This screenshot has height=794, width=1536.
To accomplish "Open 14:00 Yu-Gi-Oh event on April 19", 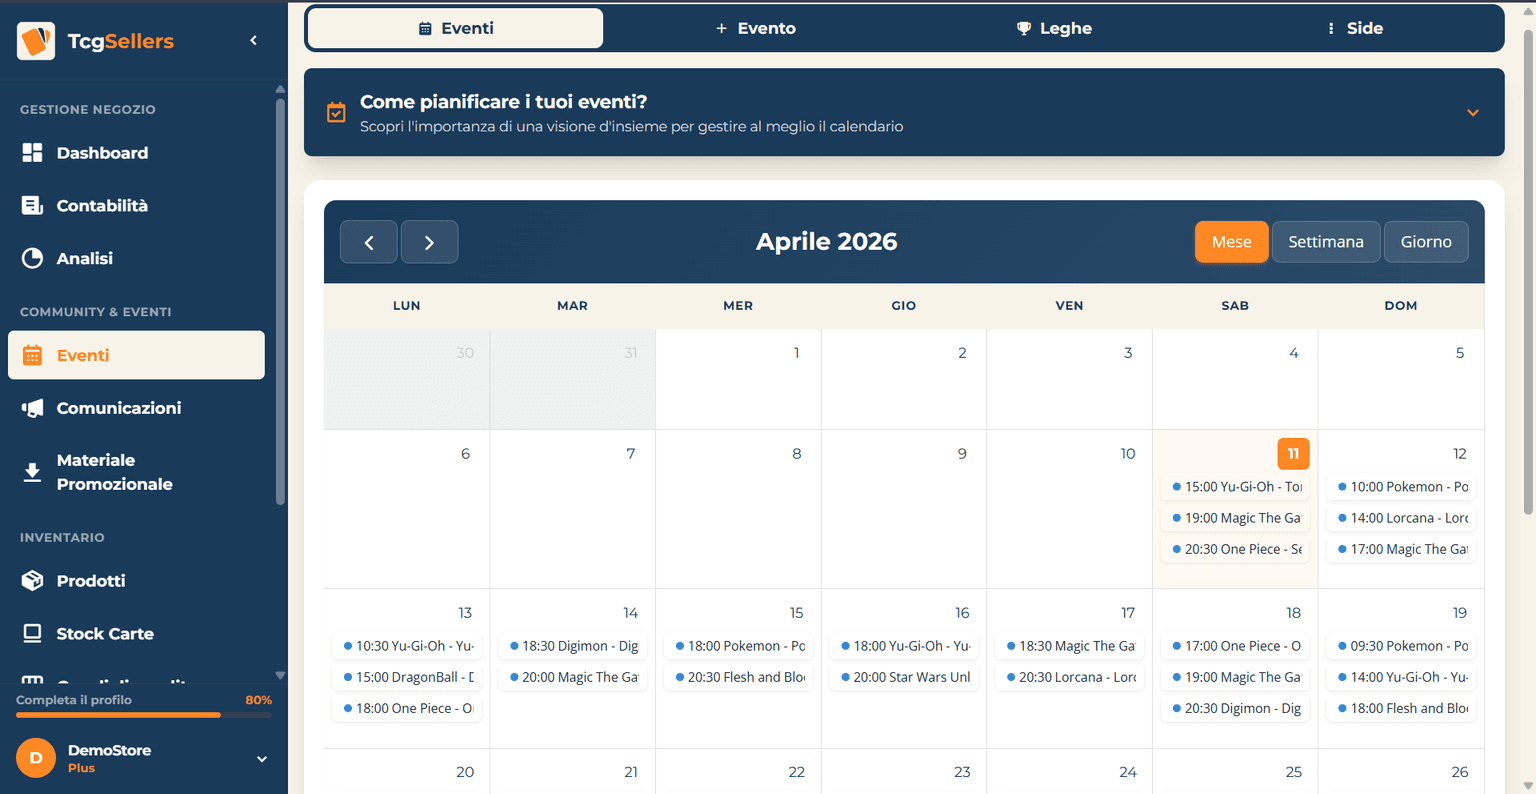I will click(x=1401, y=677).
